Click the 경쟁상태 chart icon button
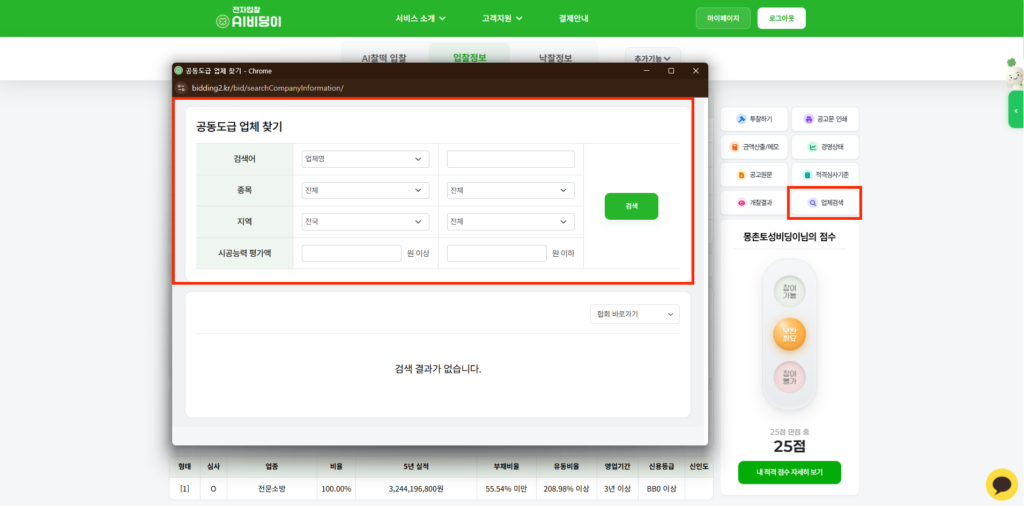 (824, 147)
